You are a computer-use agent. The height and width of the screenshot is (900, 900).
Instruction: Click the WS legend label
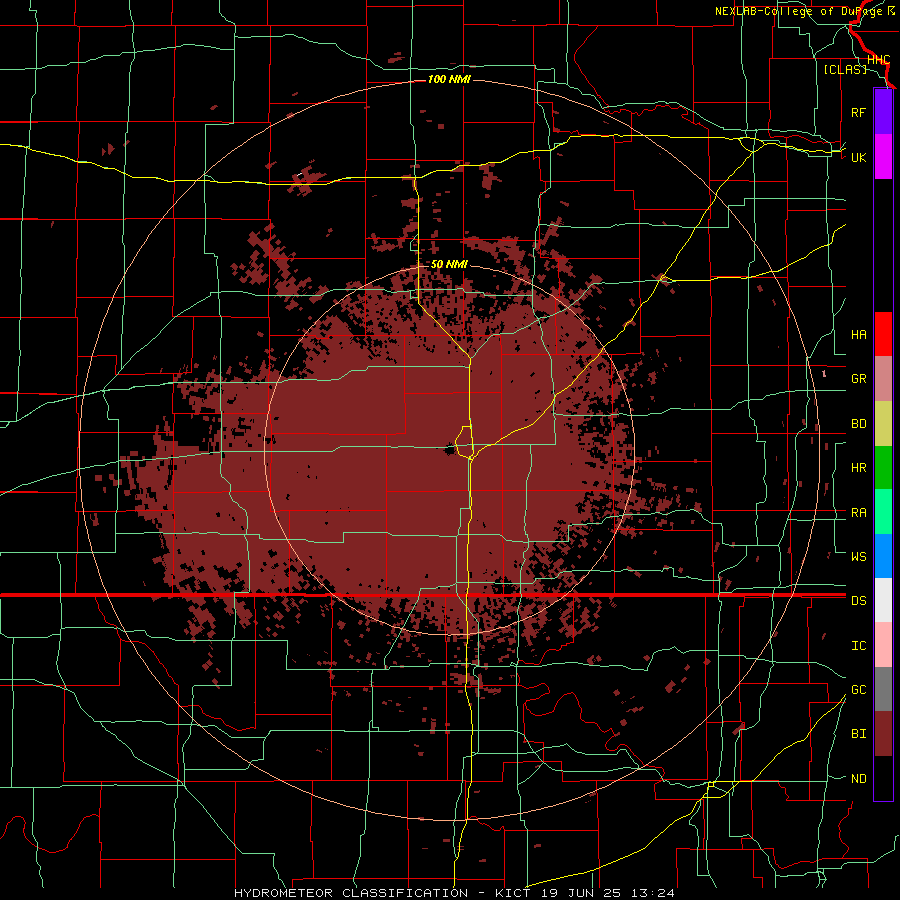[x=858, y=557]
